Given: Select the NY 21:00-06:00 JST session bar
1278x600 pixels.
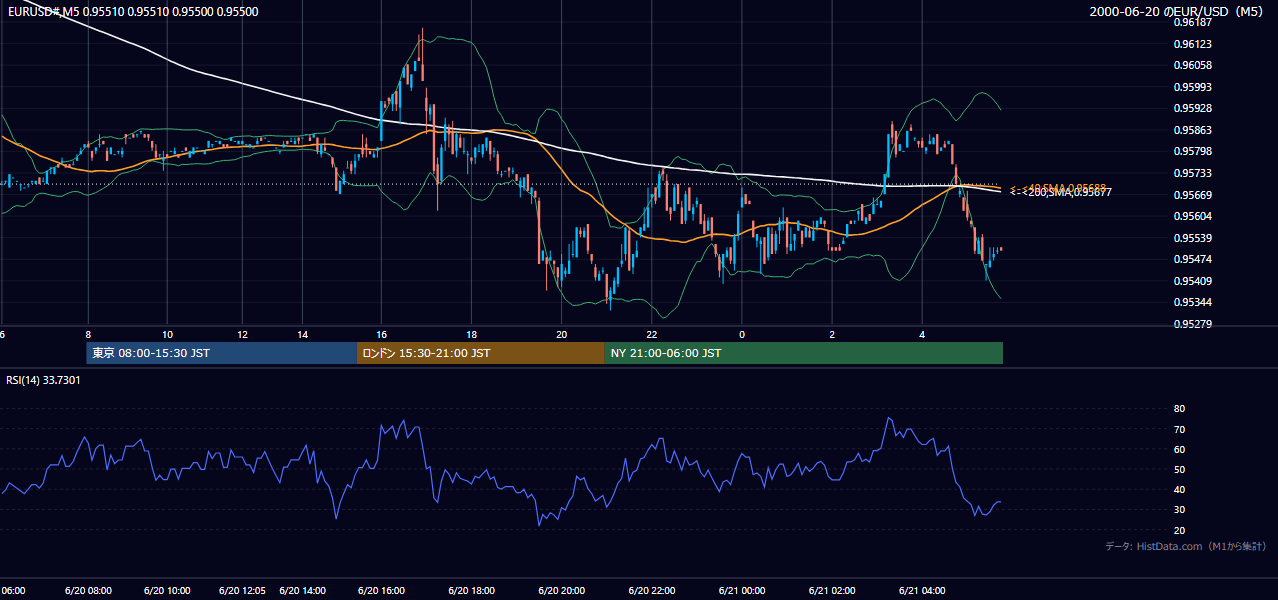Looking at the screenshot, I should tap(803, 353).
